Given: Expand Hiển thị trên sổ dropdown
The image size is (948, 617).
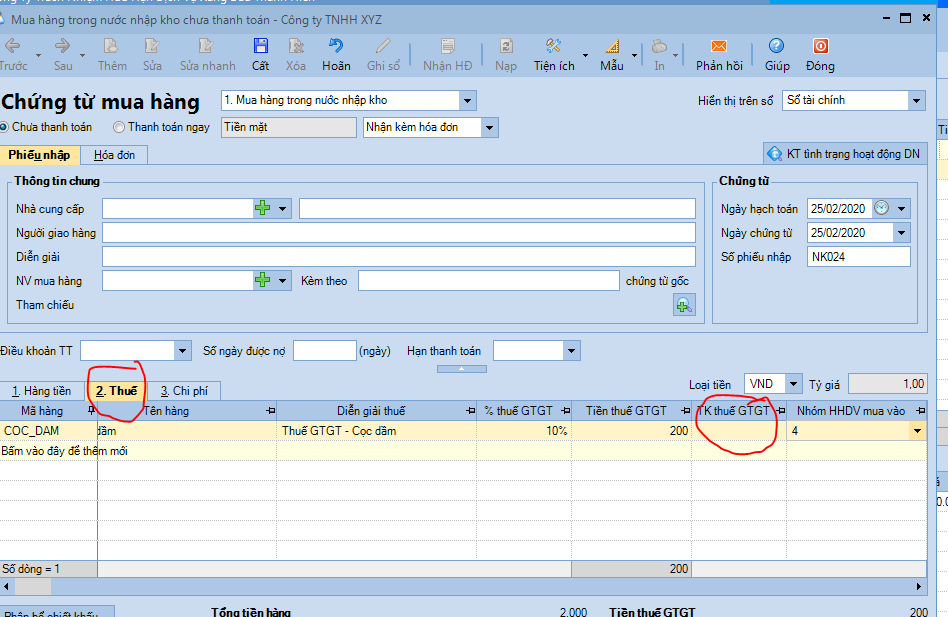Looking at the screenshot, I should point(915,100).
